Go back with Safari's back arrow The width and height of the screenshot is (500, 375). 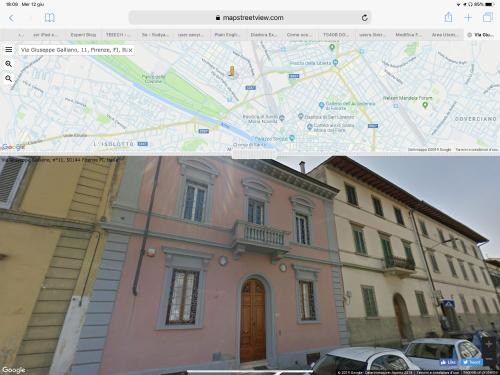pos(12,18)
